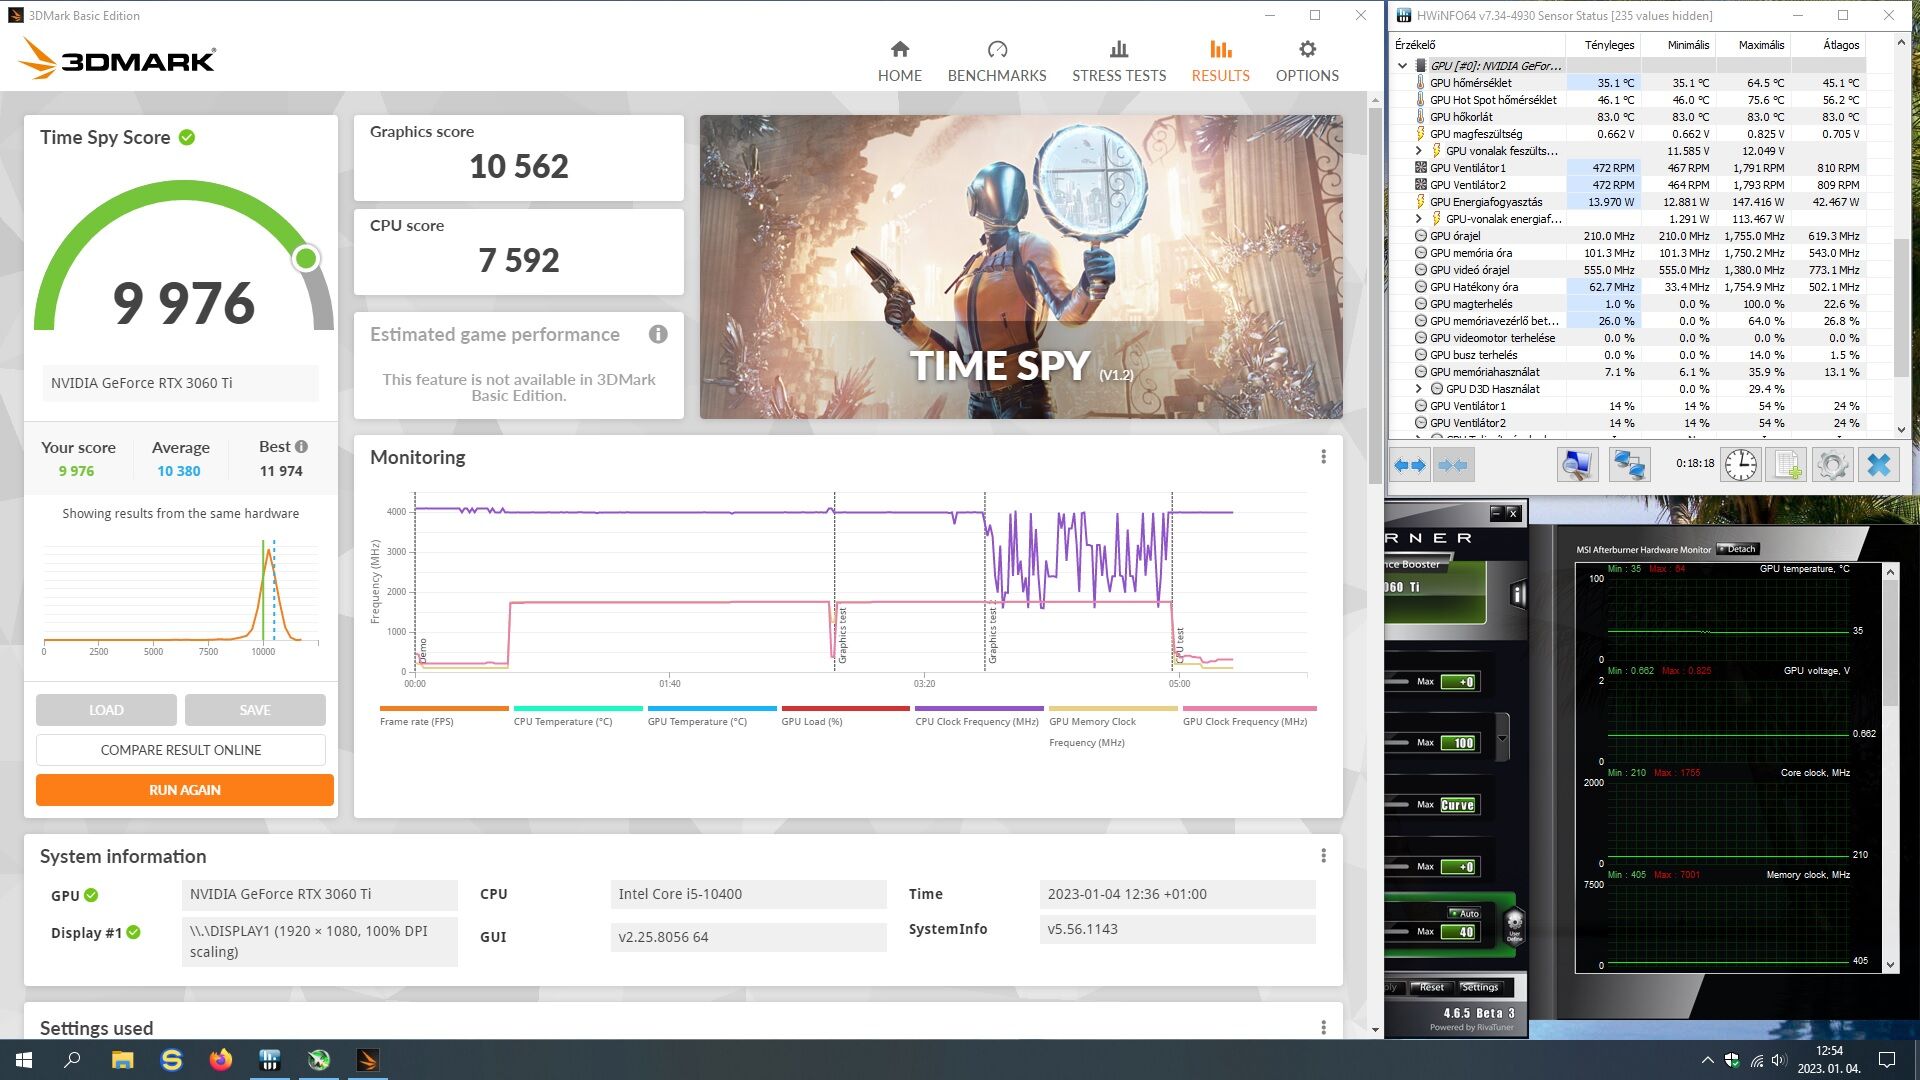Screen dimensions: 1920x1080
Task: Open HWiNFO sensor settings gear icon
Action: tap(1832, 465)
